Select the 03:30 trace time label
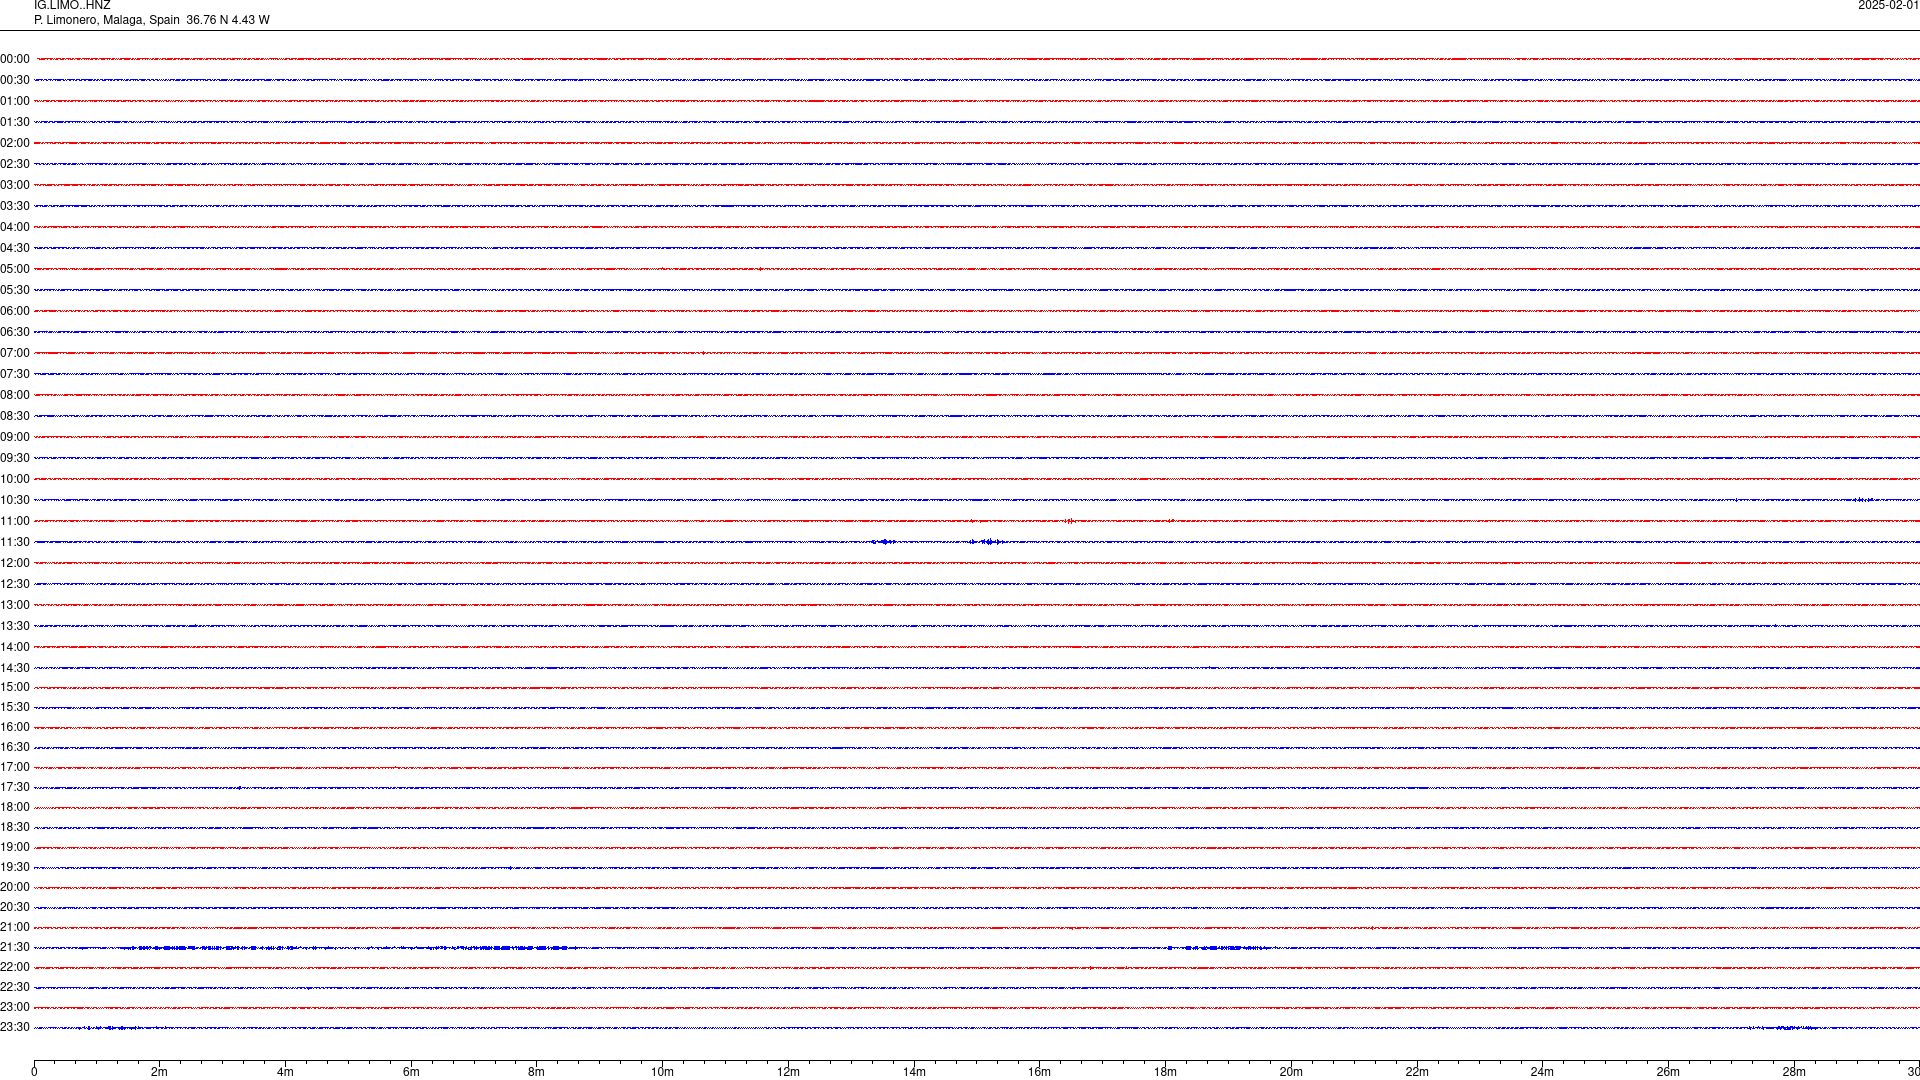1920x1080 pixels. click(15, 206)
